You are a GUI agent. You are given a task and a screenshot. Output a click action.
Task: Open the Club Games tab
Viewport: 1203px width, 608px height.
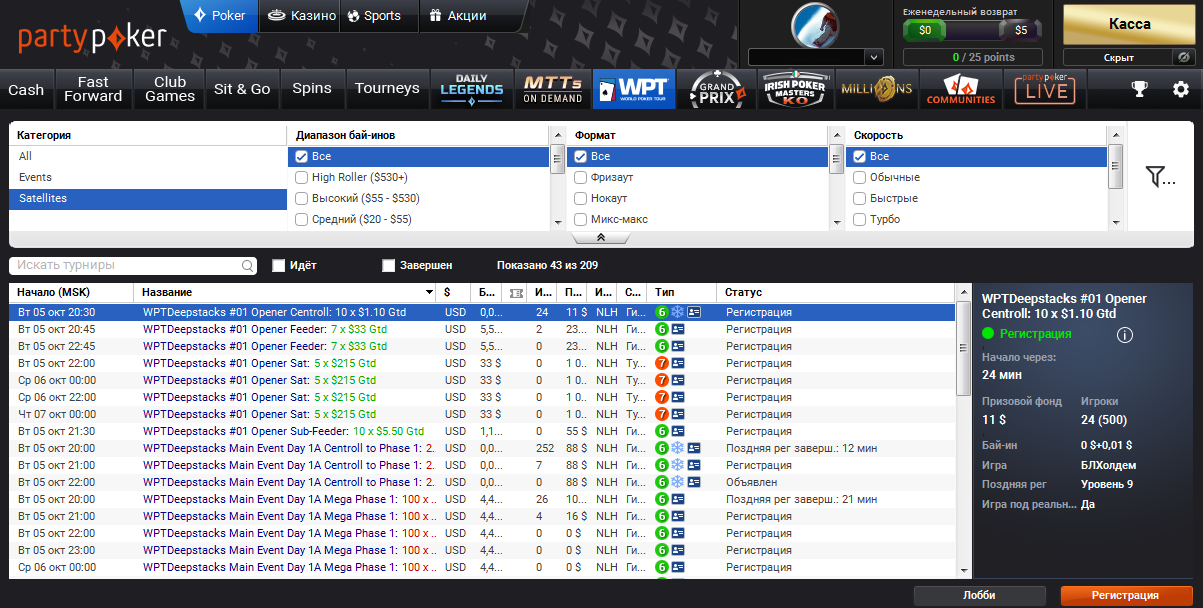point(170,89)
